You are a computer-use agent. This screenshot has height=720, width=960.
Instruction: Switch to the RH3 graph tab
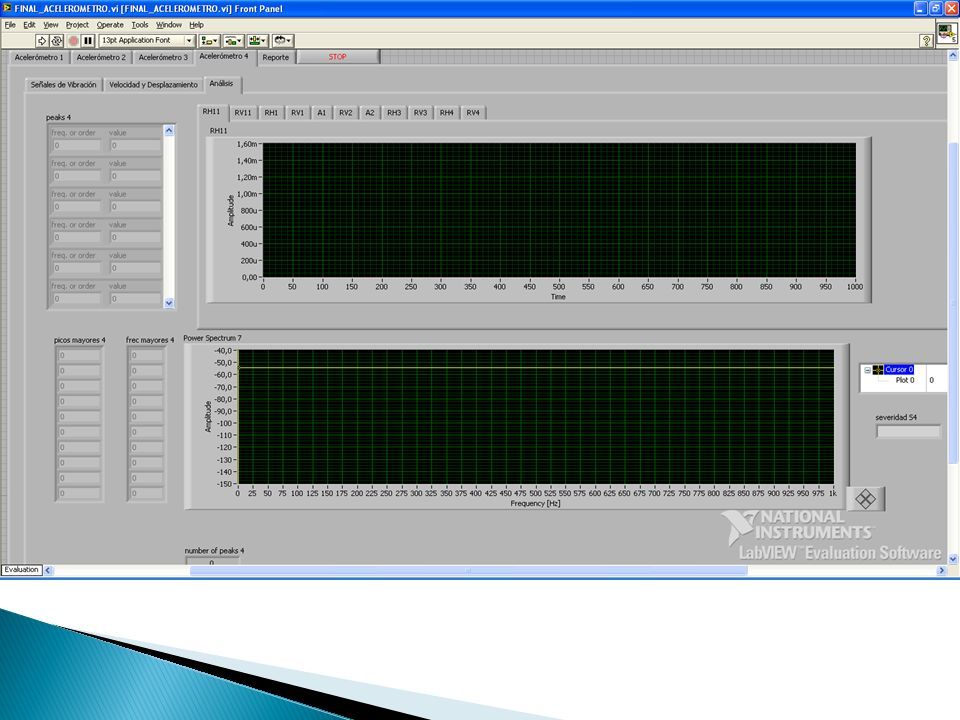click(394, 113)
